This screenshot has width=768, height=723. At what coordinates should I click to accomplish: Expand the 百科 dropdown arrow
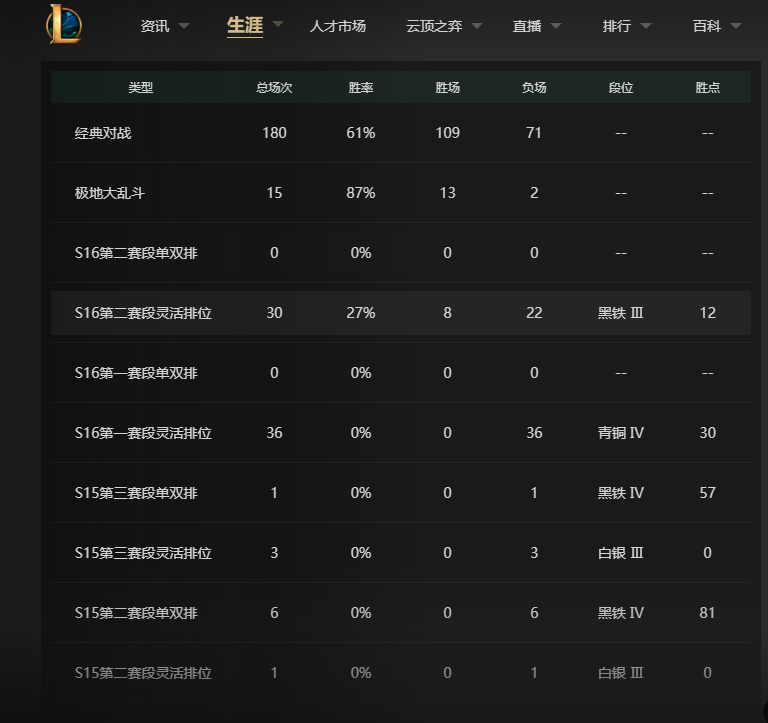(x=736, y=26)
